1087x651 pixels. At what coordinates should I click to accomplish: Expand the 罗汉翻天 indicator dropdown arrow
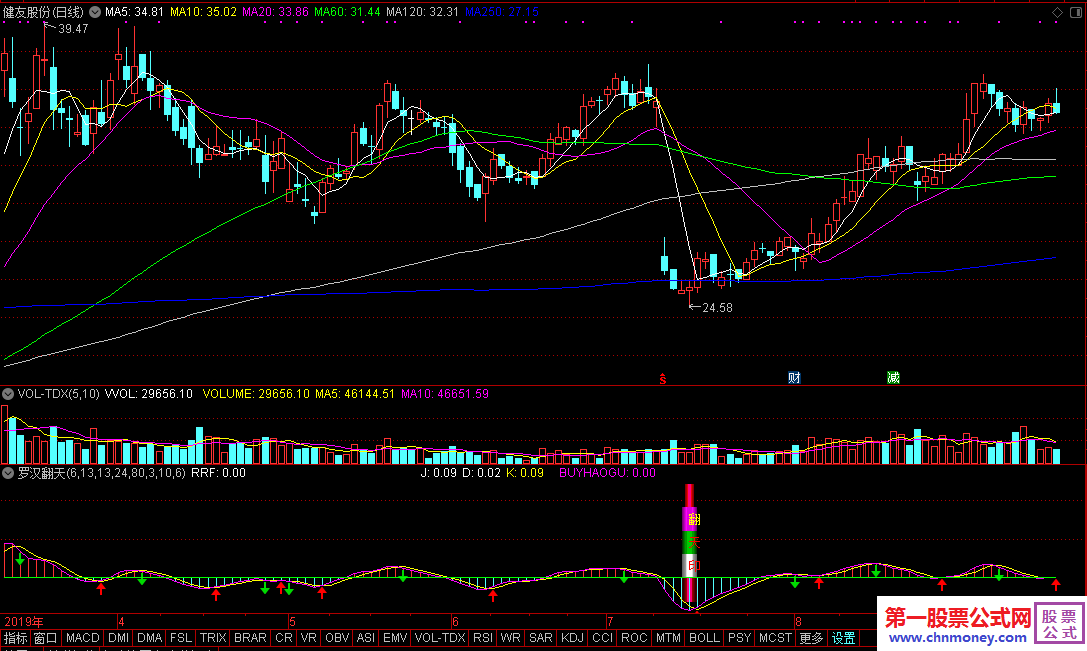tap(8, 473)
